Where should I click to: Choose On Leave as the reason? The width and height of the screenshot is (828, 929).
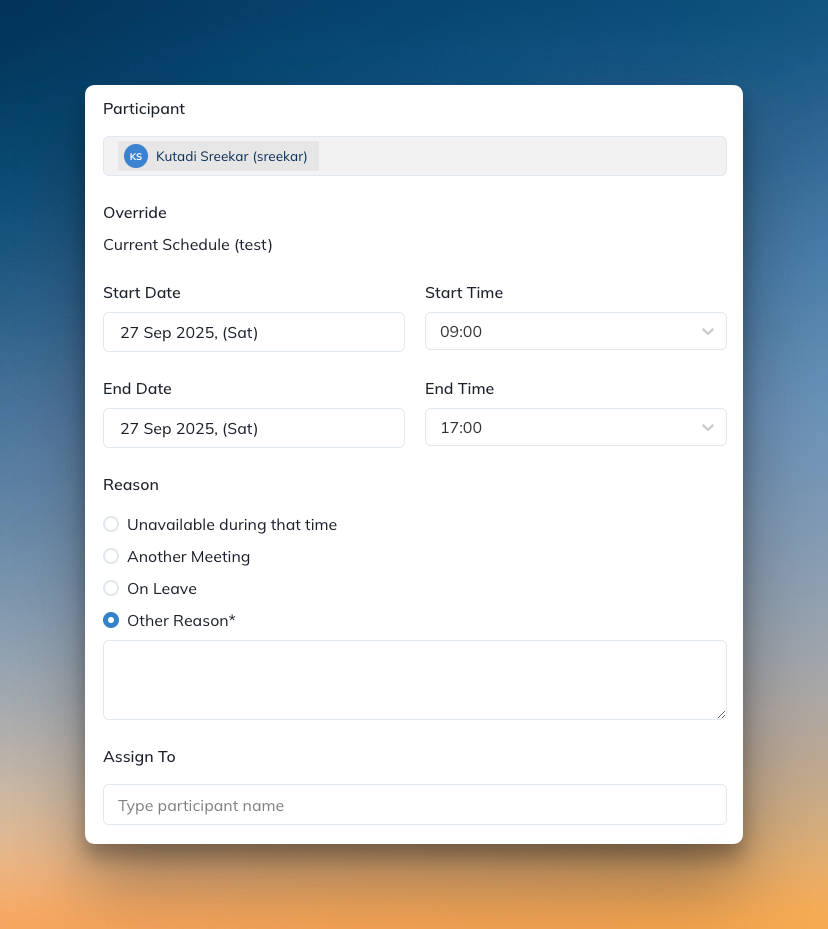(x=111, y=588)
